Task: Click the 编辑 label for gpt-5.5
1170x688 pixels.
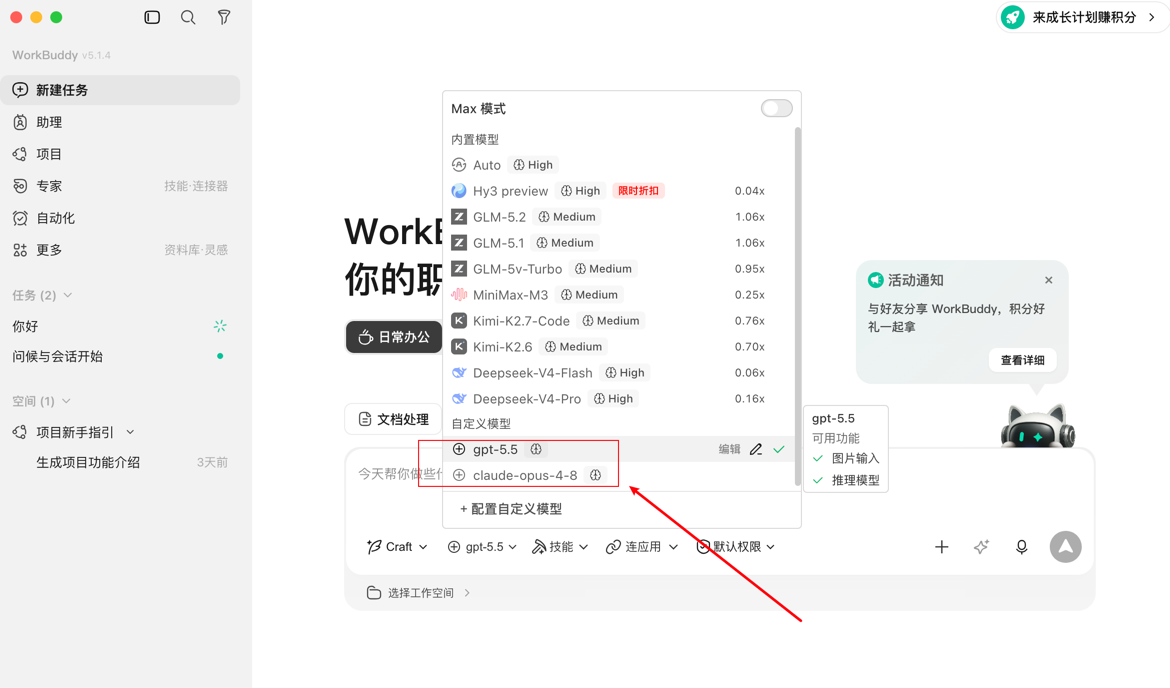Action: click(730, 449)
